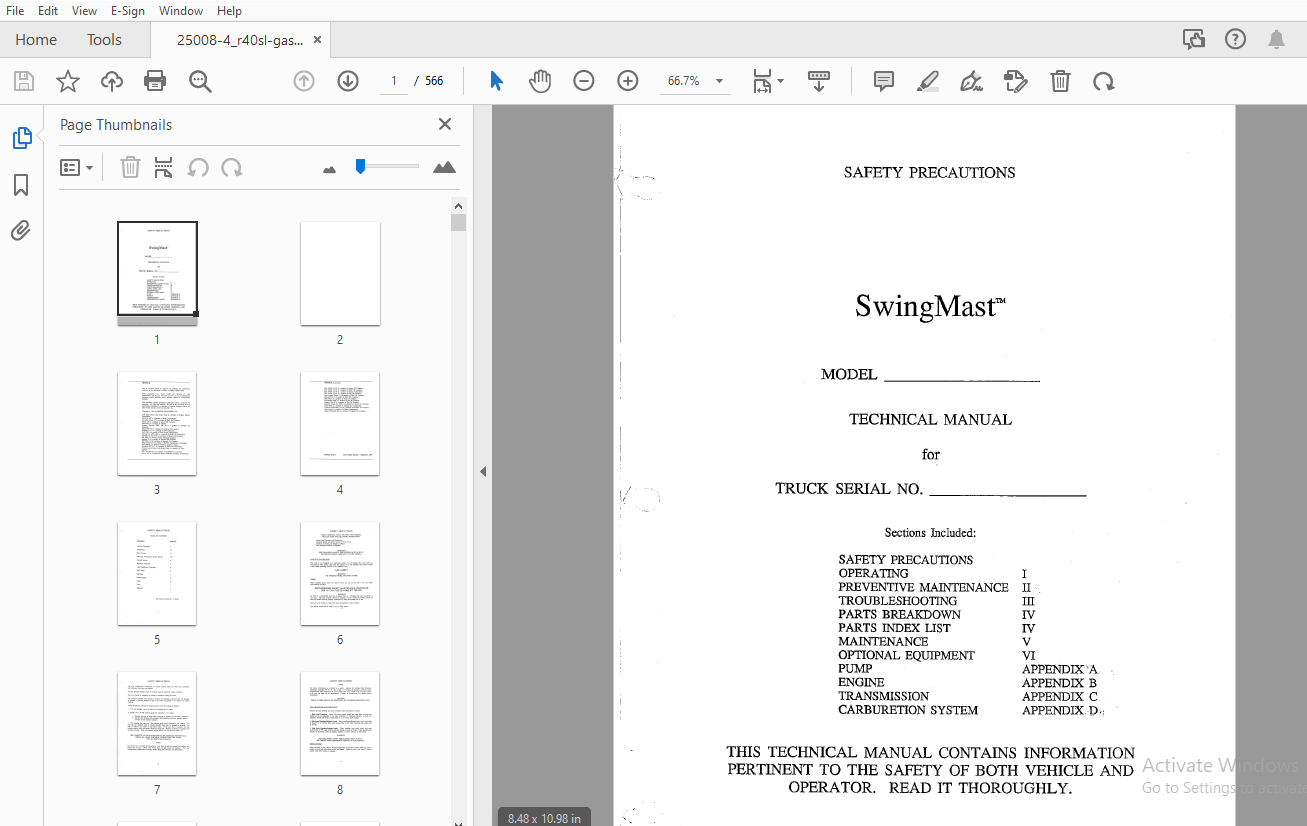Expand the page display options arrow

[781, 81]
